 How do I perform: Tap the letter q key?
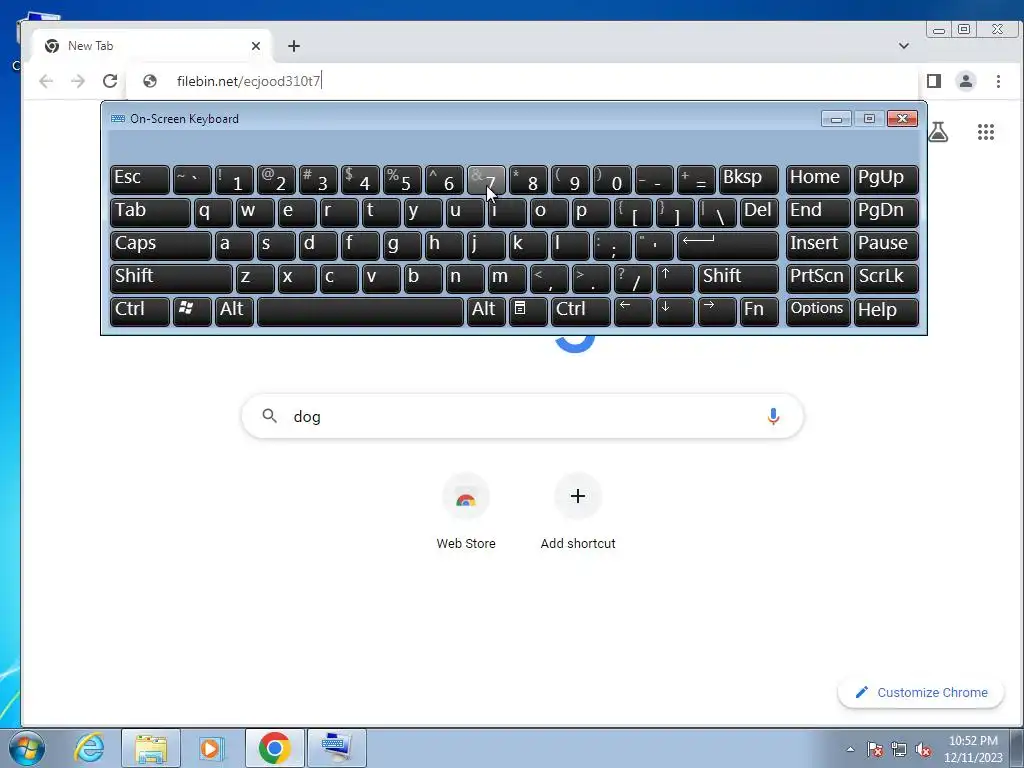point(213,213)
